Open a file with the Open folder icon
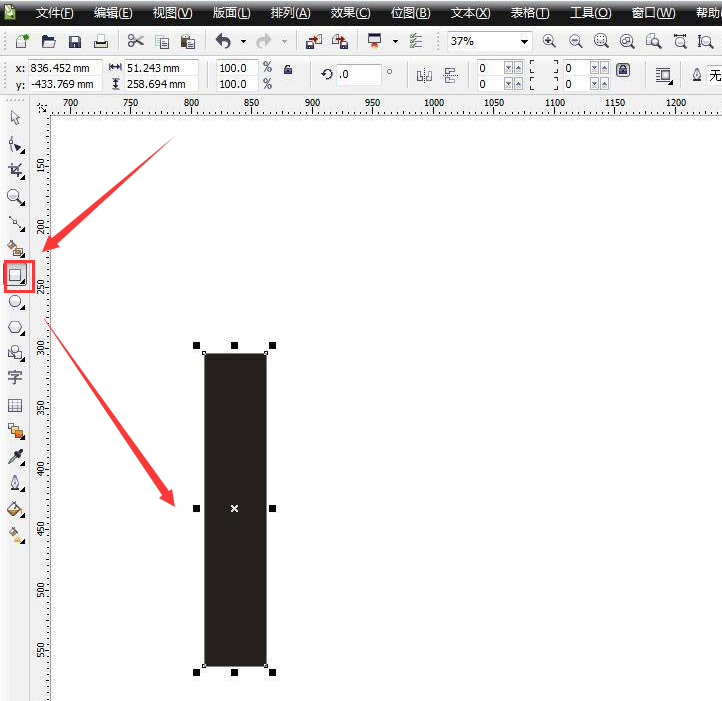This screenshot has width=722, height=701. [x=48, y=41]
